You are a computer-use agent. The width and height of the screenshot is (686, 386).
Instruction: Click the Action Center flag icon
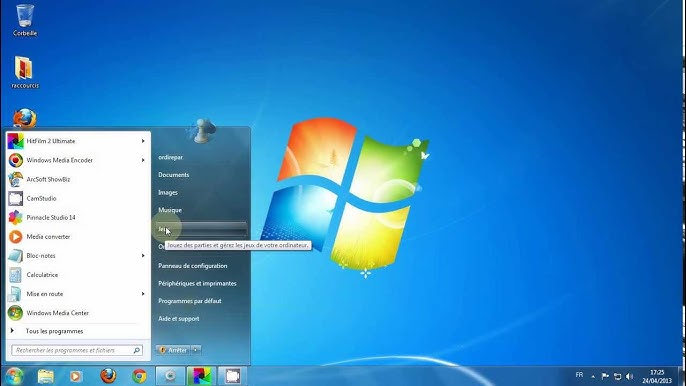point(605,376)
